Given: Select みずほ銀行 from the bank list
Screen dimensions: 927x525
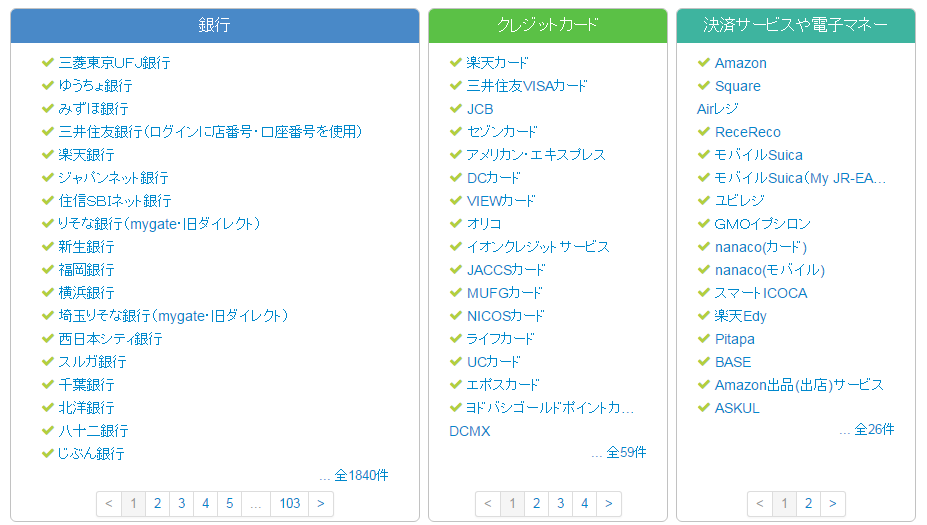Looking at the screenshot, I should 93,109.
